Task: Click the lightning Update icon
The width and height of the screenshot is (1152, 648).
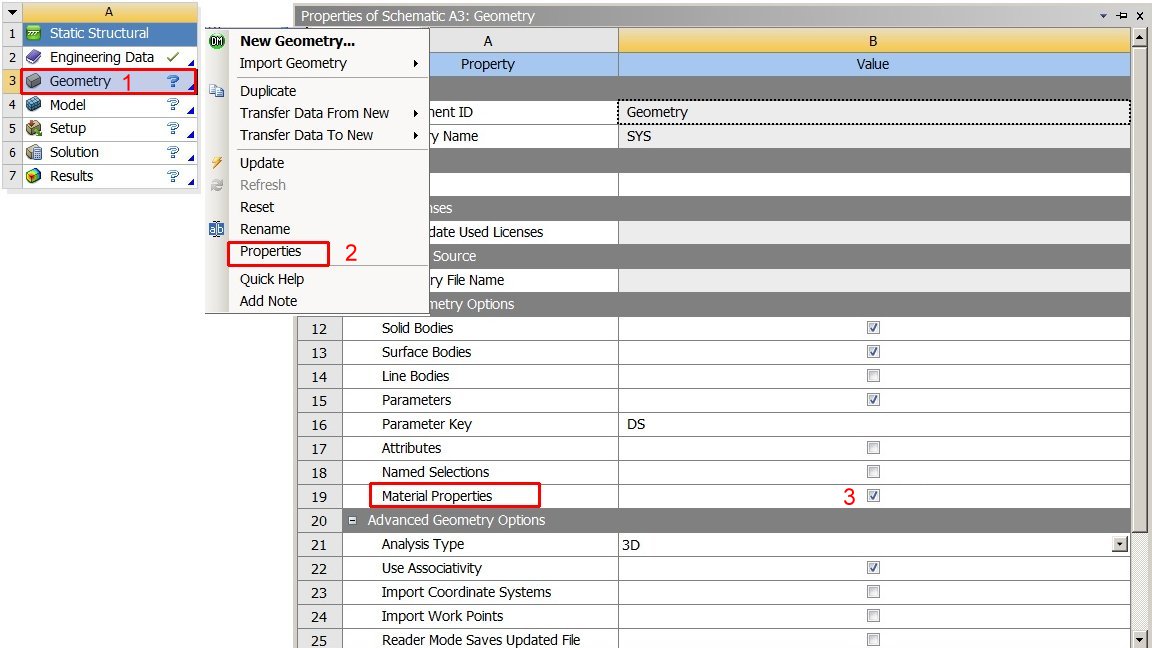Action: pyautogui.click(x=217, y=163)
